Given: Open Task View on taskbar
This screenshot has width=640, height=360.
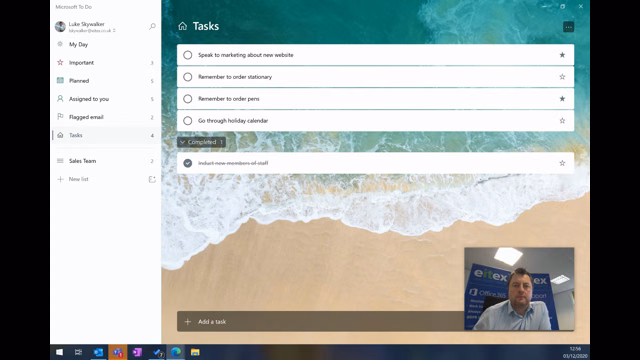Looking at the screenshot, I should click(x=78, y=352).
